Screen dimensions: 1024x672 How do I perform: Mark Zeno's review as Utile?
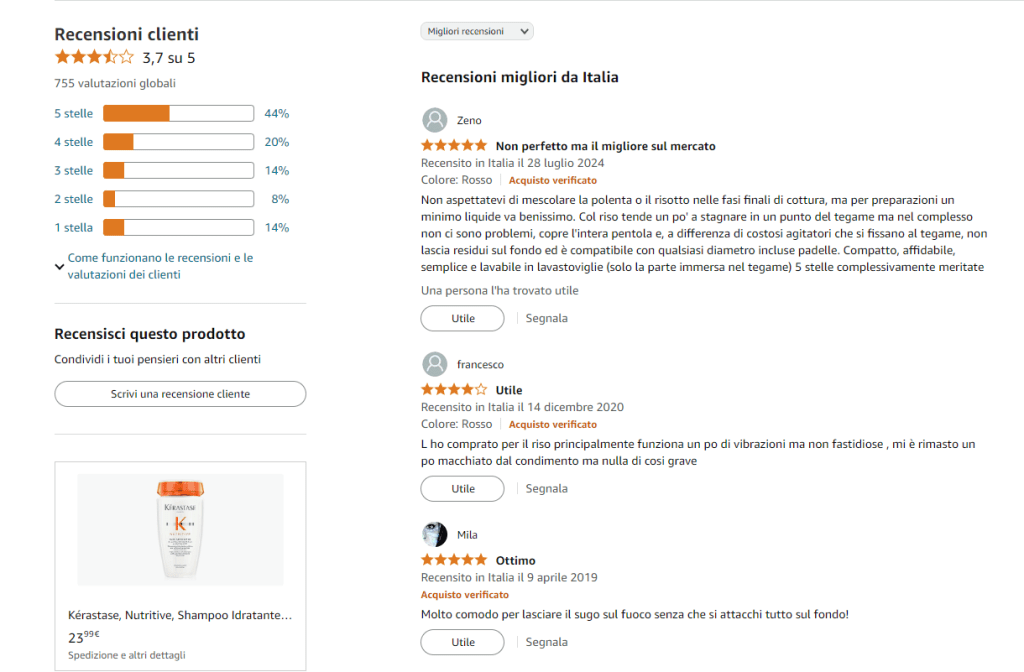click(462, 318)
